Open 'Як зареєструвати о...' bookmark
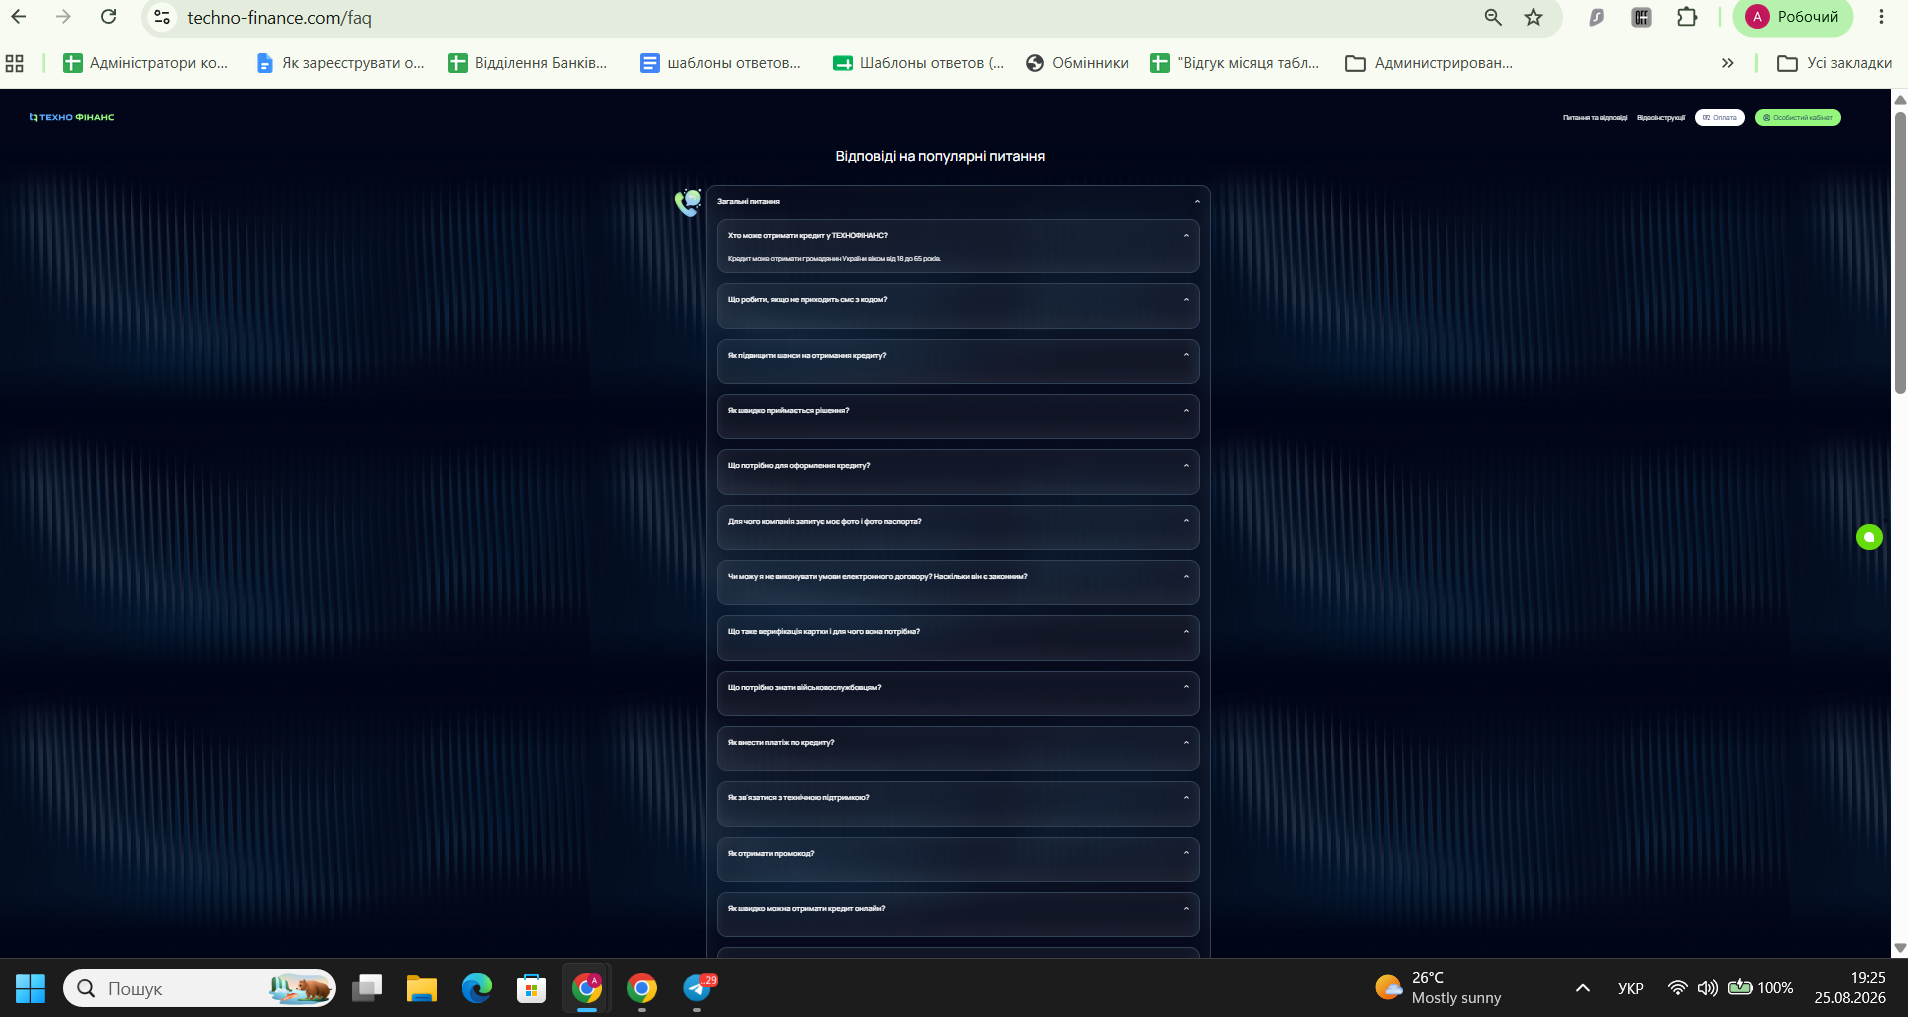Image resolution: width=1908 pixels, height=1017 pixels. [x=340, y=63]
